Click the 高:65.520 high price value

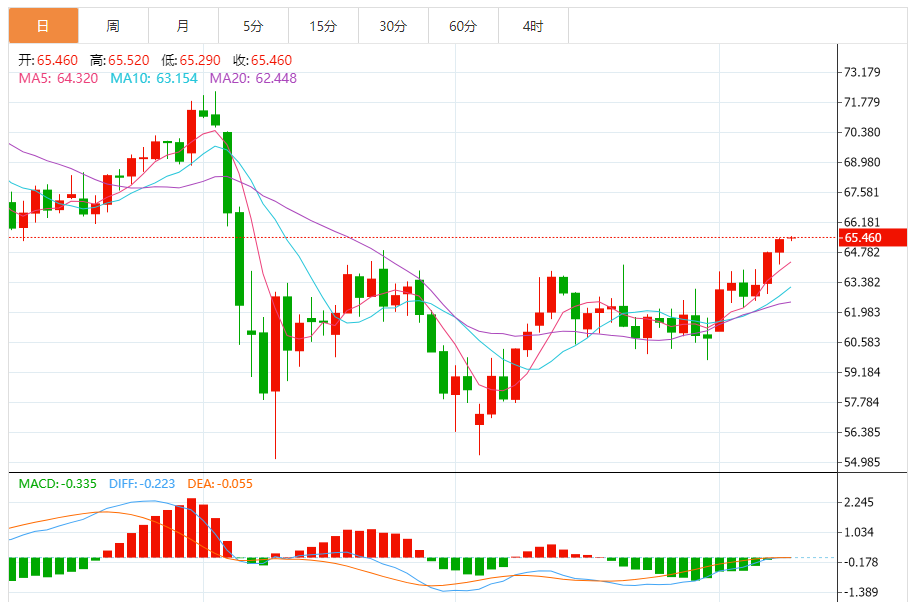tap(119, 60)
